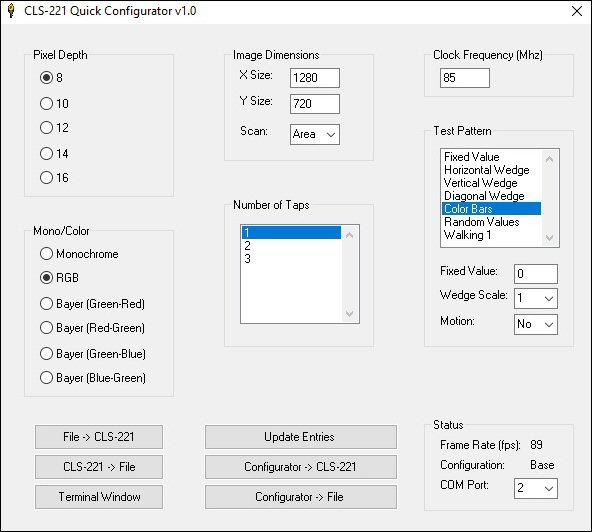Open the Motion dropdown
The image size is (592, 532).
[x=536, y=324]
